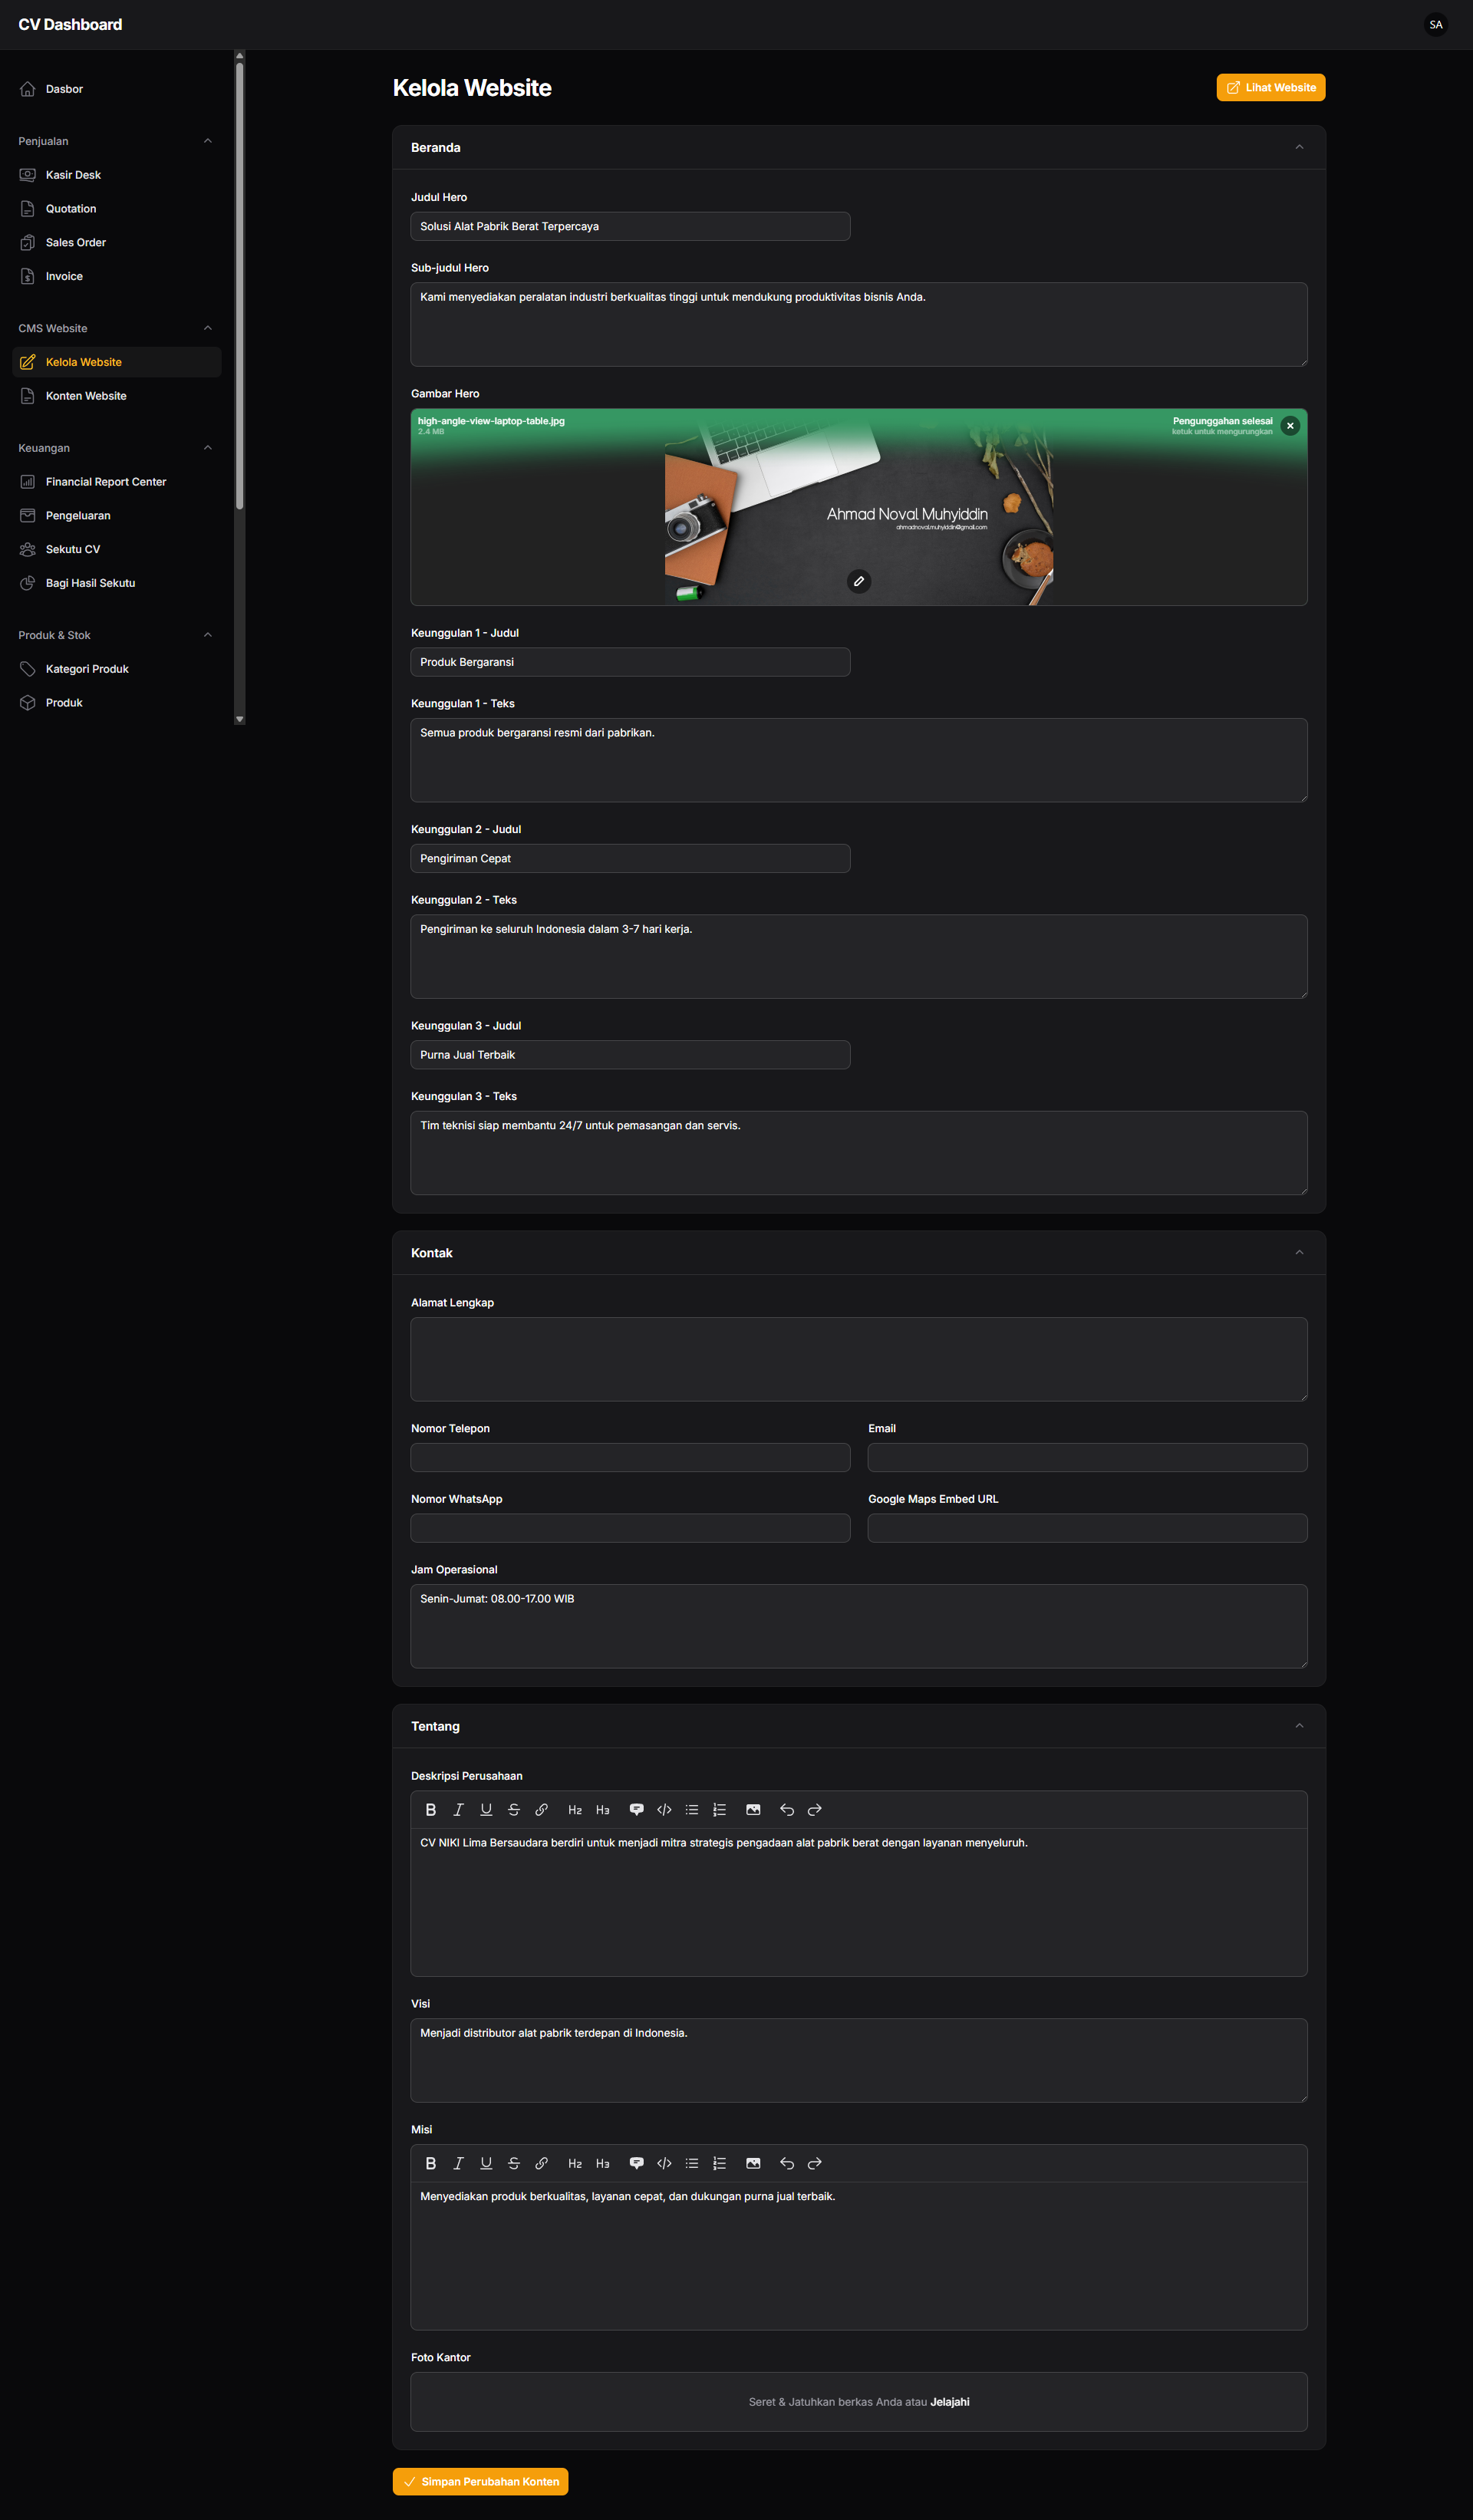The width and height of the screenshot is (1473, 2520).
Task: Toggle strikethrough in Deskripsi Perusahaan editor
Action: pos(514,1810)
